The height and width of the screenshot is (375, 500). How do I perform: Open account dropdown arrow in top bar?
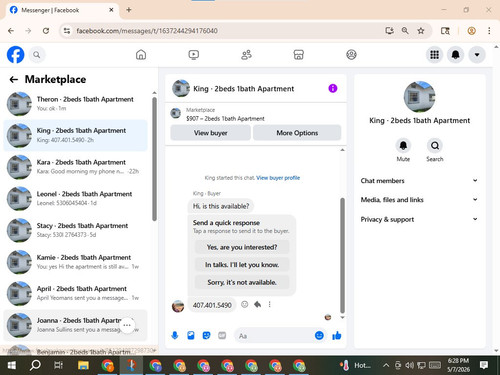tap(477, 55)
